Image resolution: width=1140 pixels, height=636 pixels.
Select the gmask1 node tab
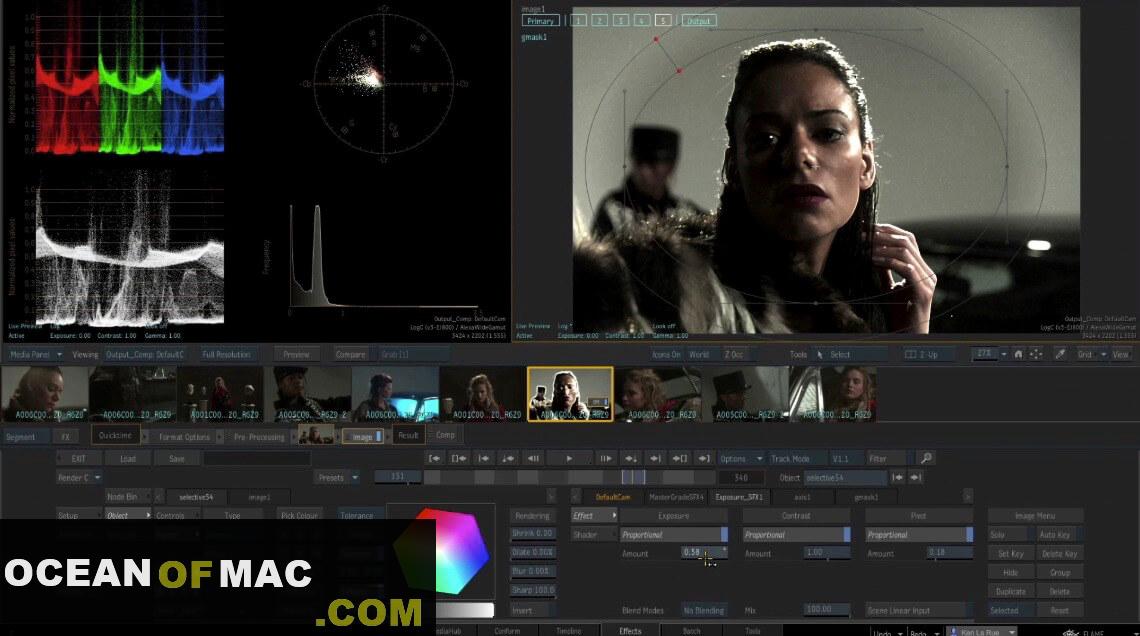[x=866, y=497]
